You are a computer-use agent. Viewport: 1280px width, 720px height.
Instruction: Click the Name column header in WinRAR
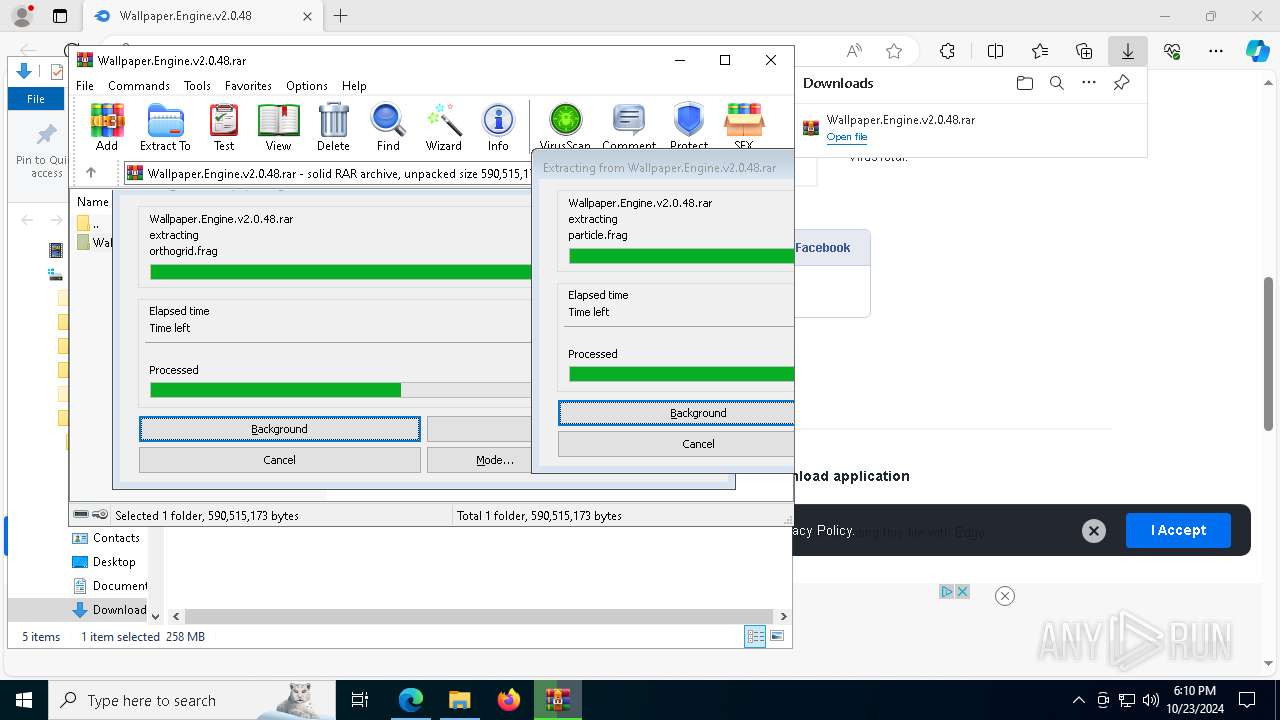93,201
